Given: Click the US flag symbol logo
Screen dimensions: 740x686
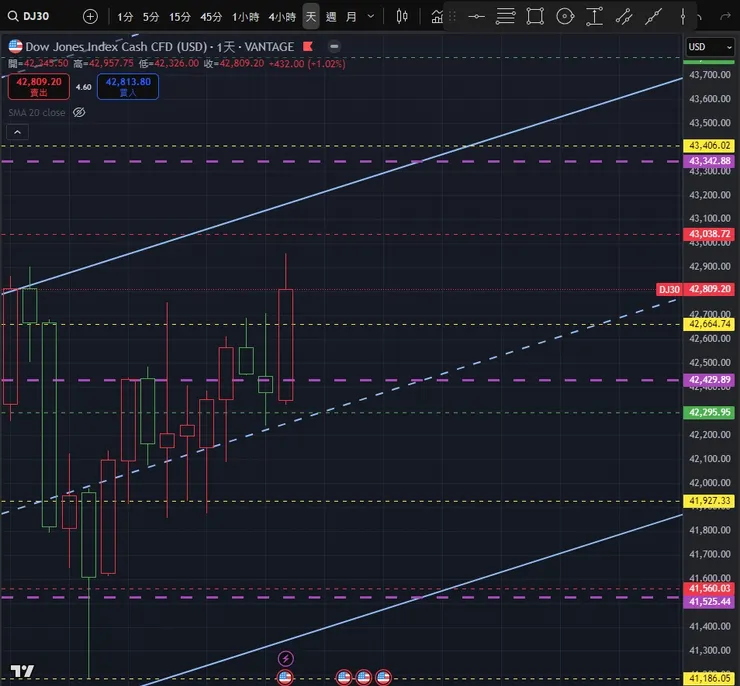Looking at the screenshot, I should point(16,46).
